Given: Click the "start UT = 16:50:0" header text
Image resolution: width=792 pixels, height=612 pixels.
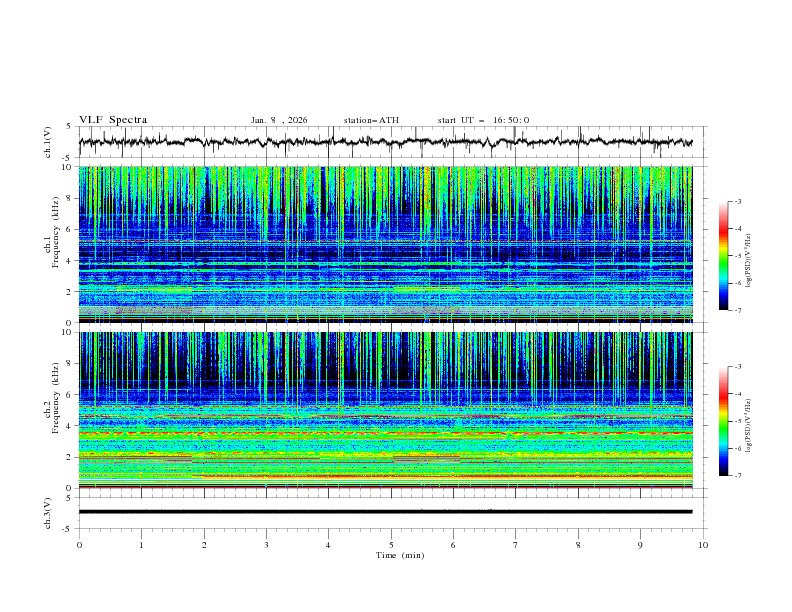Looking at the screenshot, I should click(483, 120).
